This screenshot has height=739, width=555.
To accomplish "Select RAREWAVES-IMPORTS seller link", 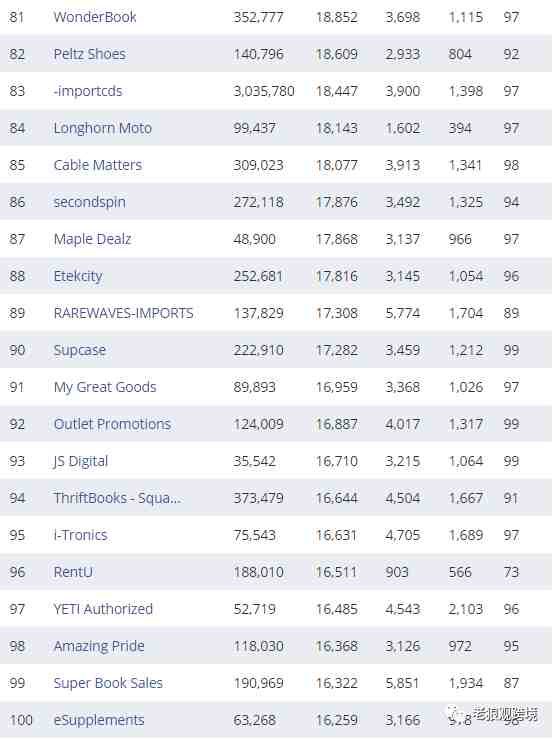I will point(123,313).
